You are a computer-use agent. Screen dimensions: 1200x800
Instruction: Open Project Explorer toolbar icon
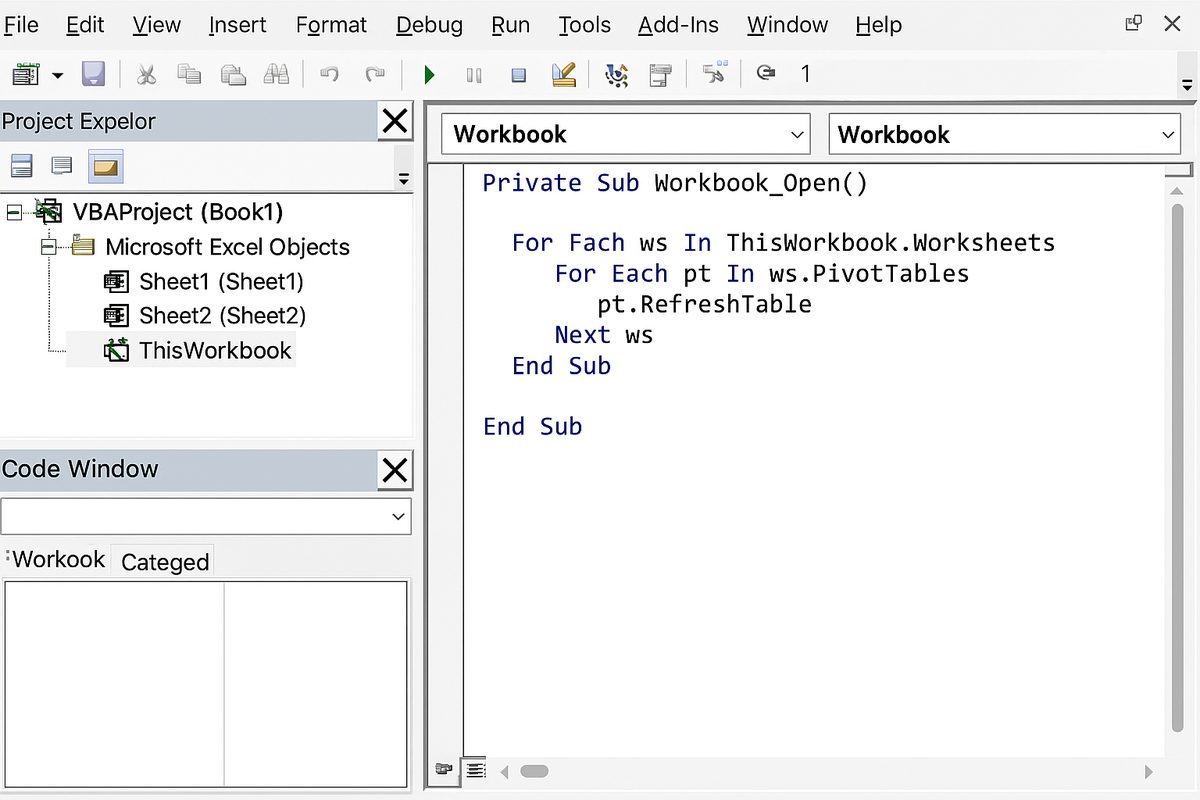pyautogui.click(x=617, y=75)
